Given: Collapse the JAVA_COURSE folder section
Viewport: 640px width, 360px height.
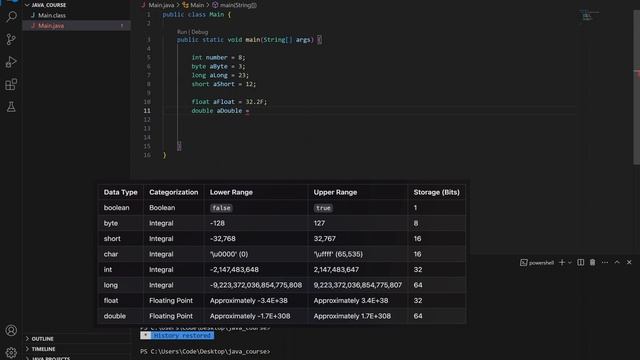Looking at the screenshot, I should pos(49,5).
